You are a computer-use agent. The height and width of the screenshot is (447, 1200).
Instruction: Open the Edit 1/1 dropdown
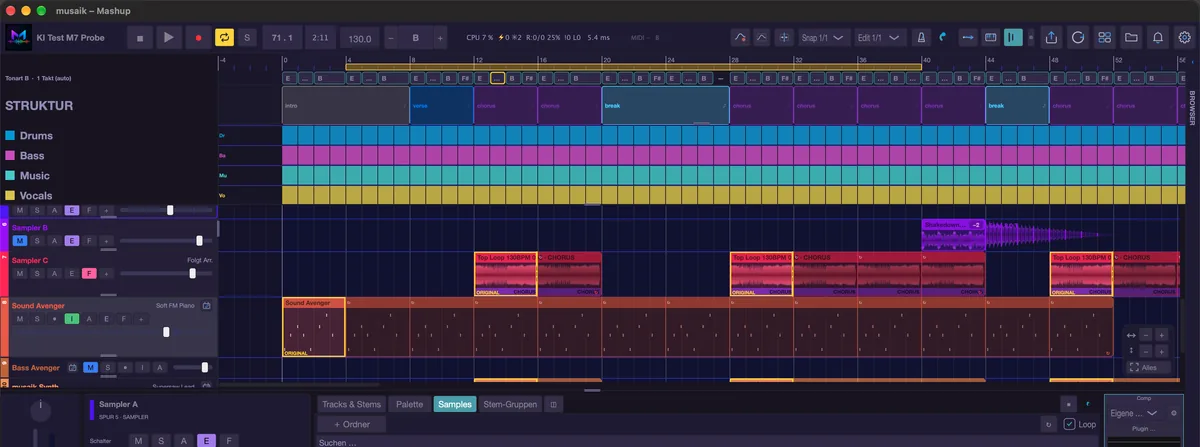[x=880, y=38]
